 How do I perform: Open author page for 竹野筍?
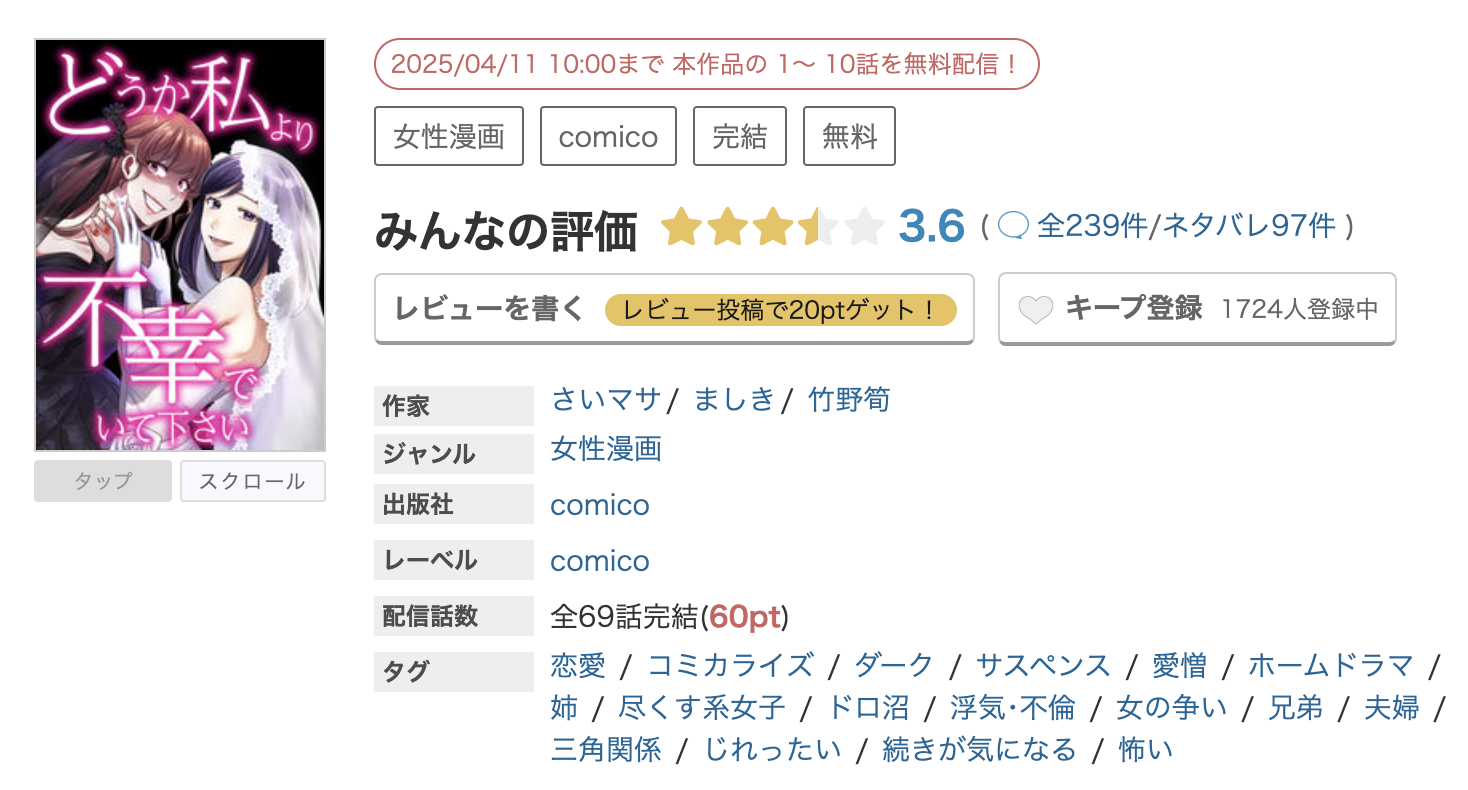849,399
